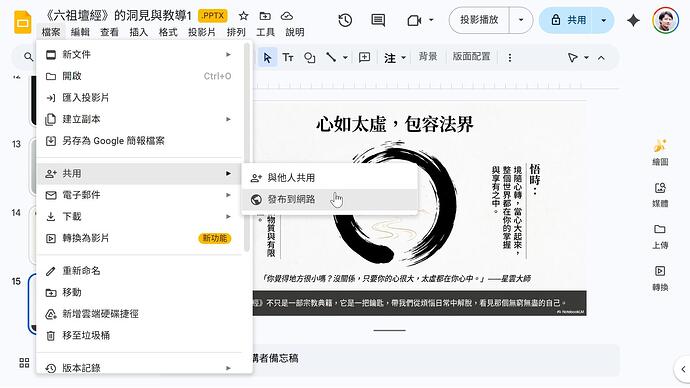Image resolution: width=690 pixels, height=388 pixels.
Task: Select the line tool
Action: point(331,57)
